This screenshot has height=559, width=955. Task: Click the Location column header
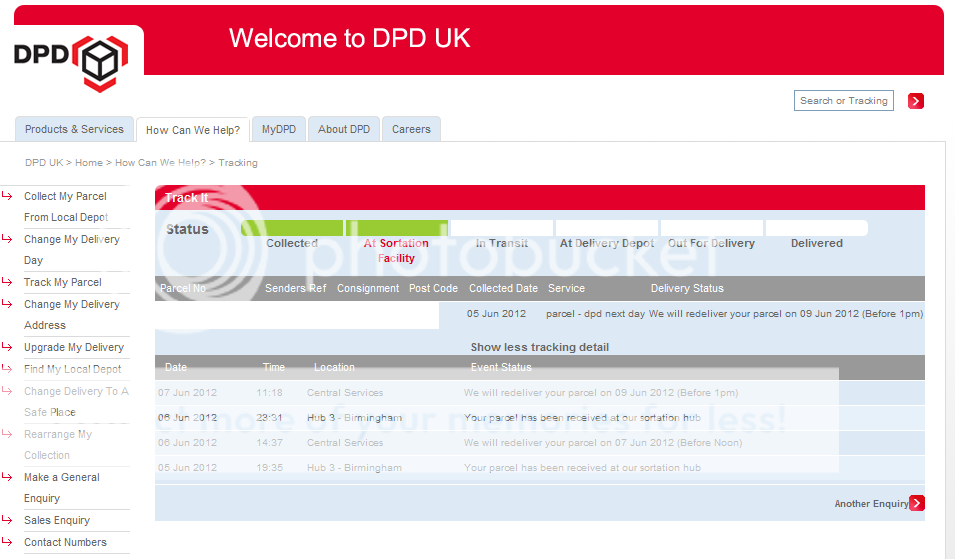pyautogui.click(x=334, y=367)
